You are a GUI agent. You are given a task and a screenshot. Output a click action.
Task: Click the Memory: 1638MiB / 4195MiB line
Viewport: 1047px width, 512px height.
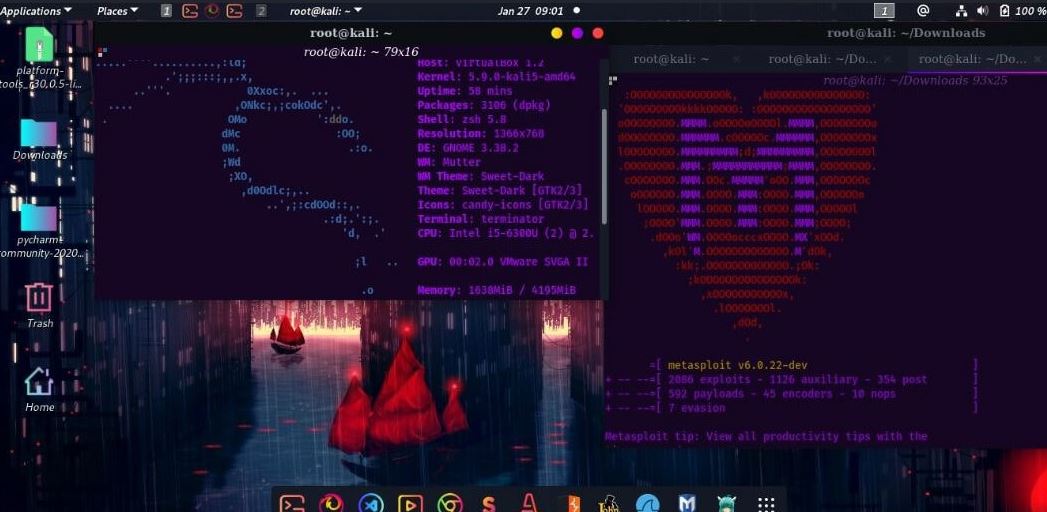coord(496,290)
